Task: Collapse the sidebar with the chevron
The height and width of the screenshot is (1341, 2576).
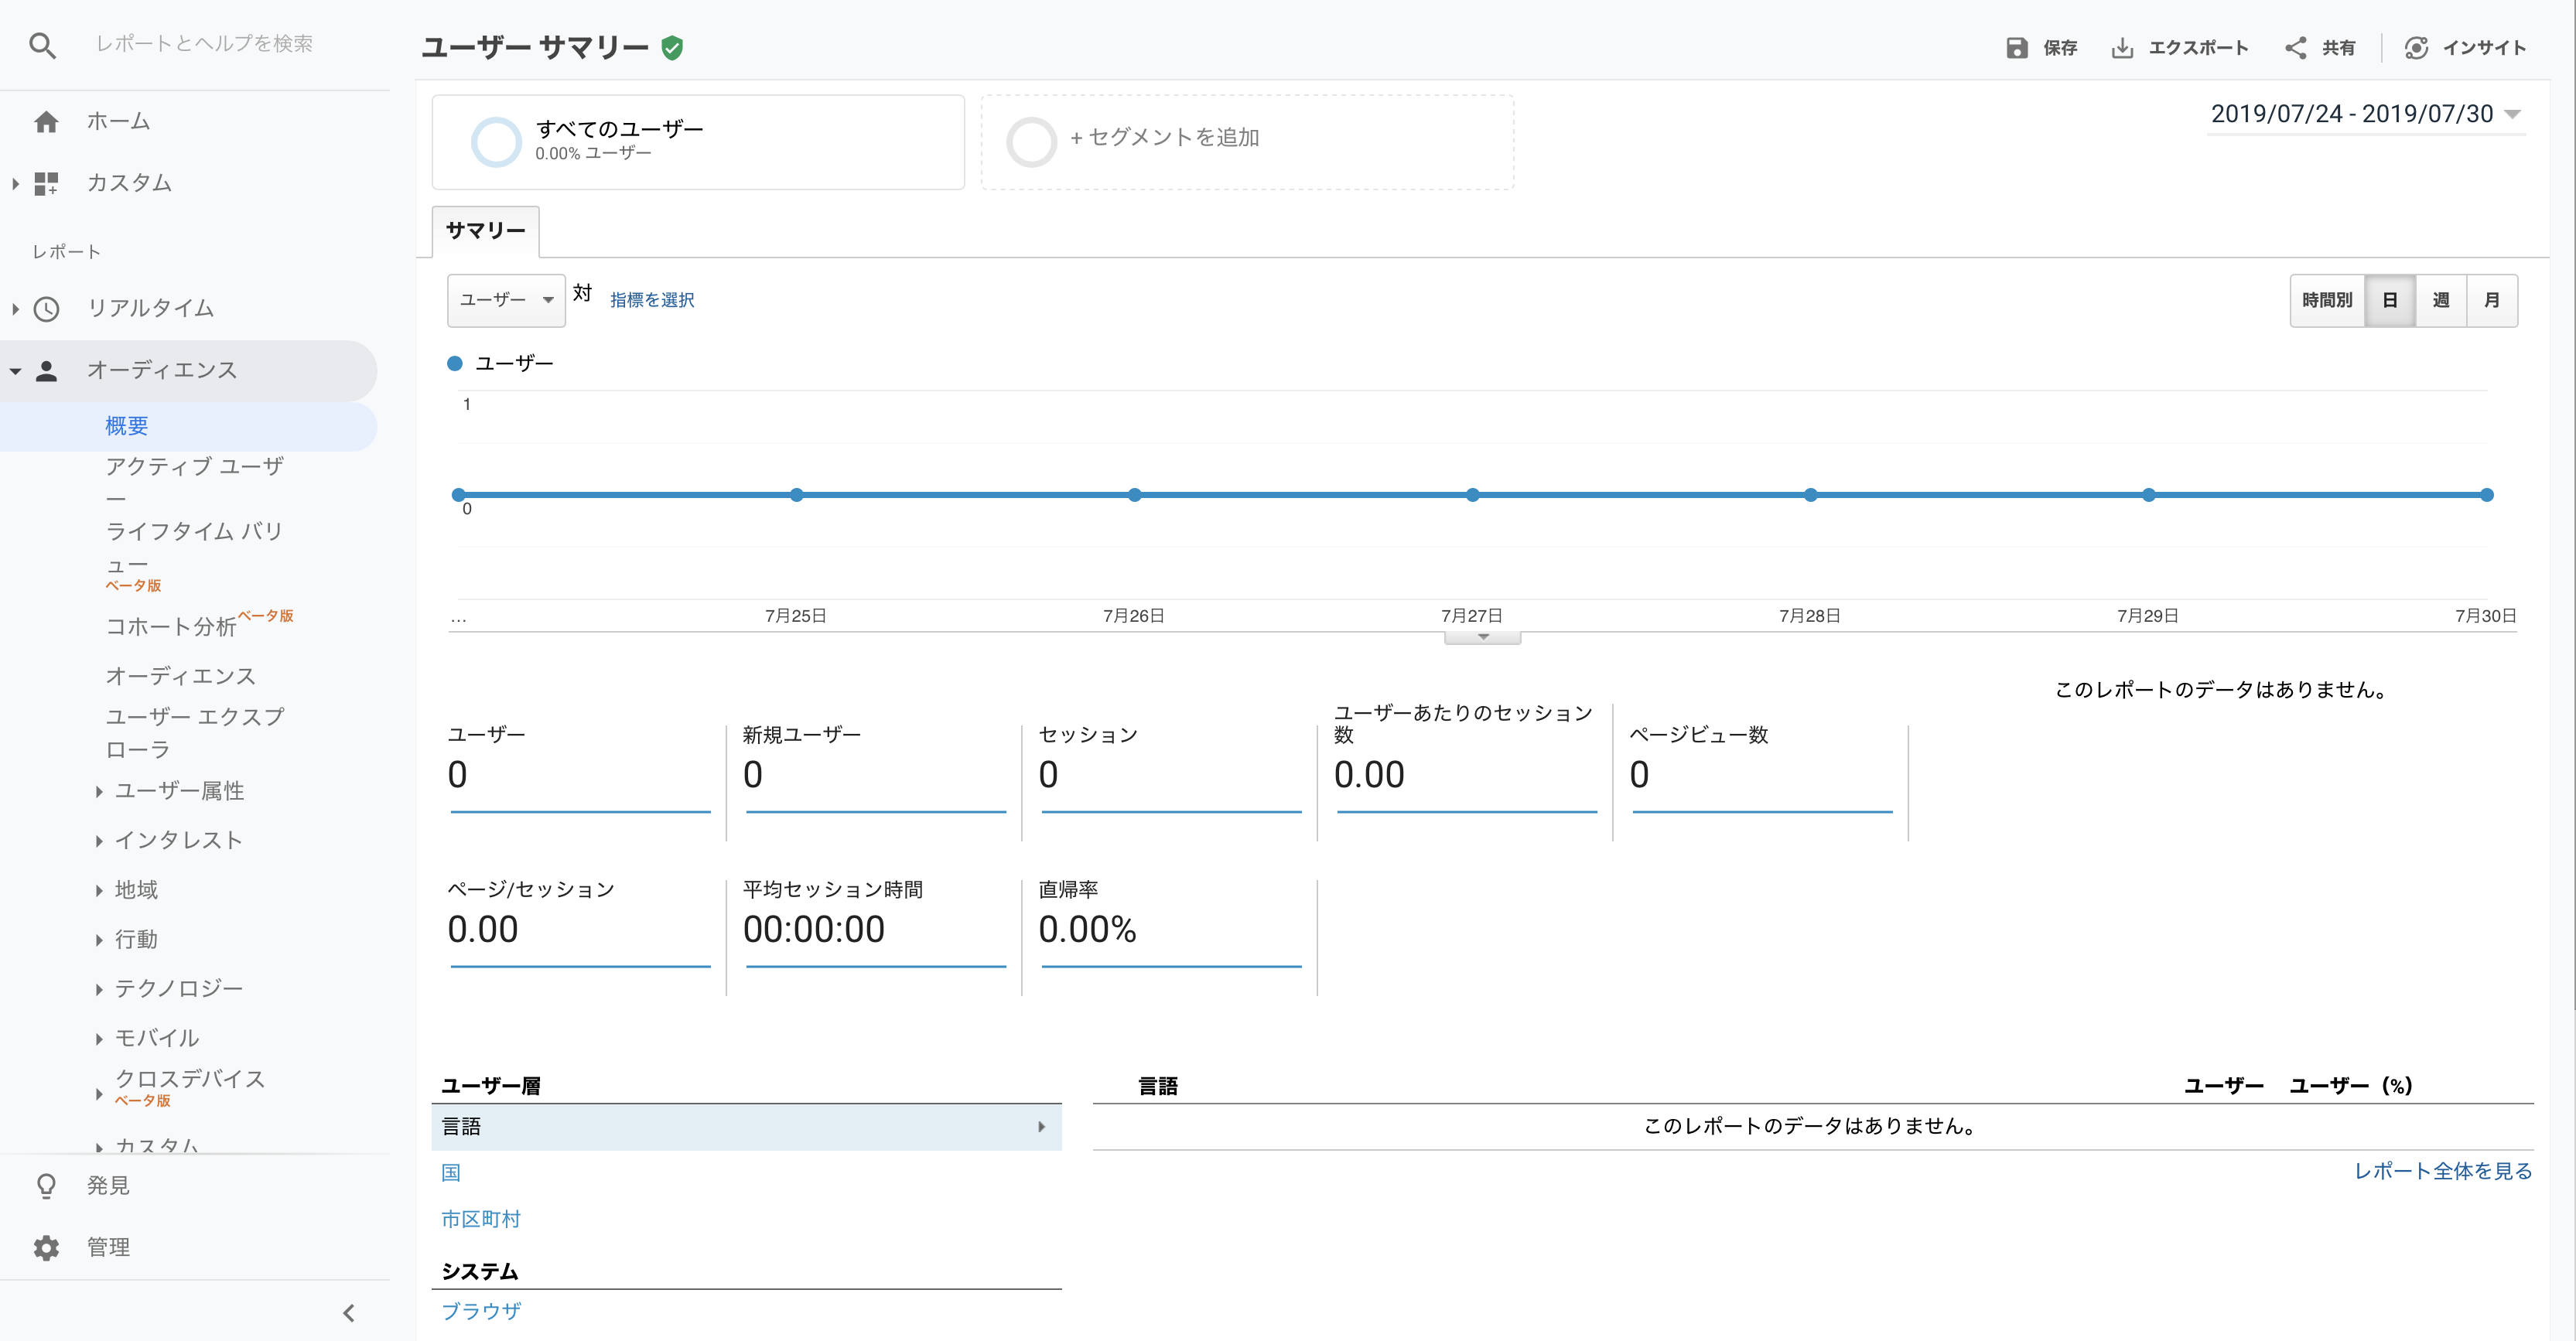Action: [348, 1313]
